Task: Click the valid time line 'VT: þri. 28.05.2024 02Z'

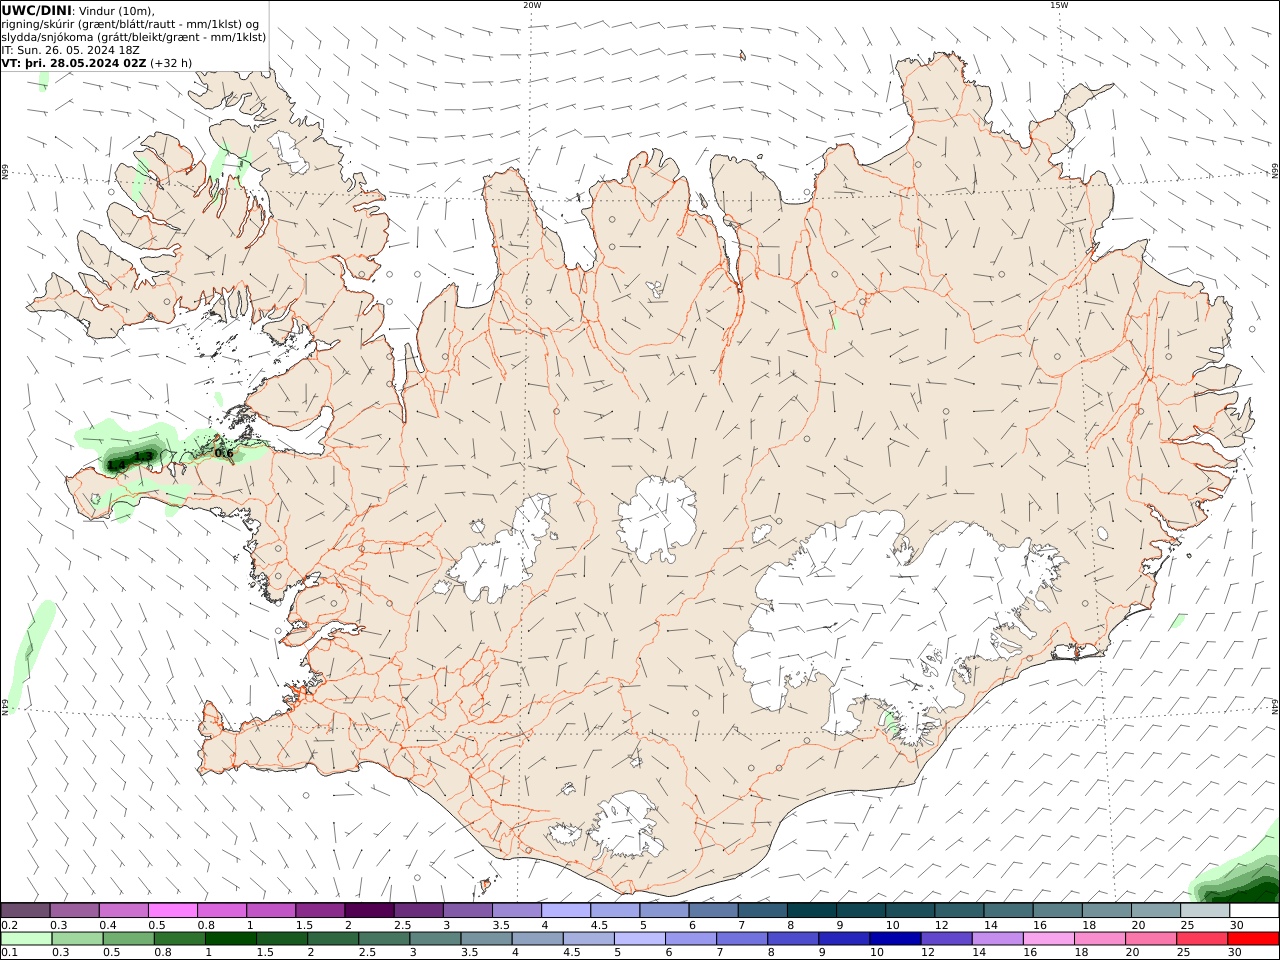Action: pos(74,63)
